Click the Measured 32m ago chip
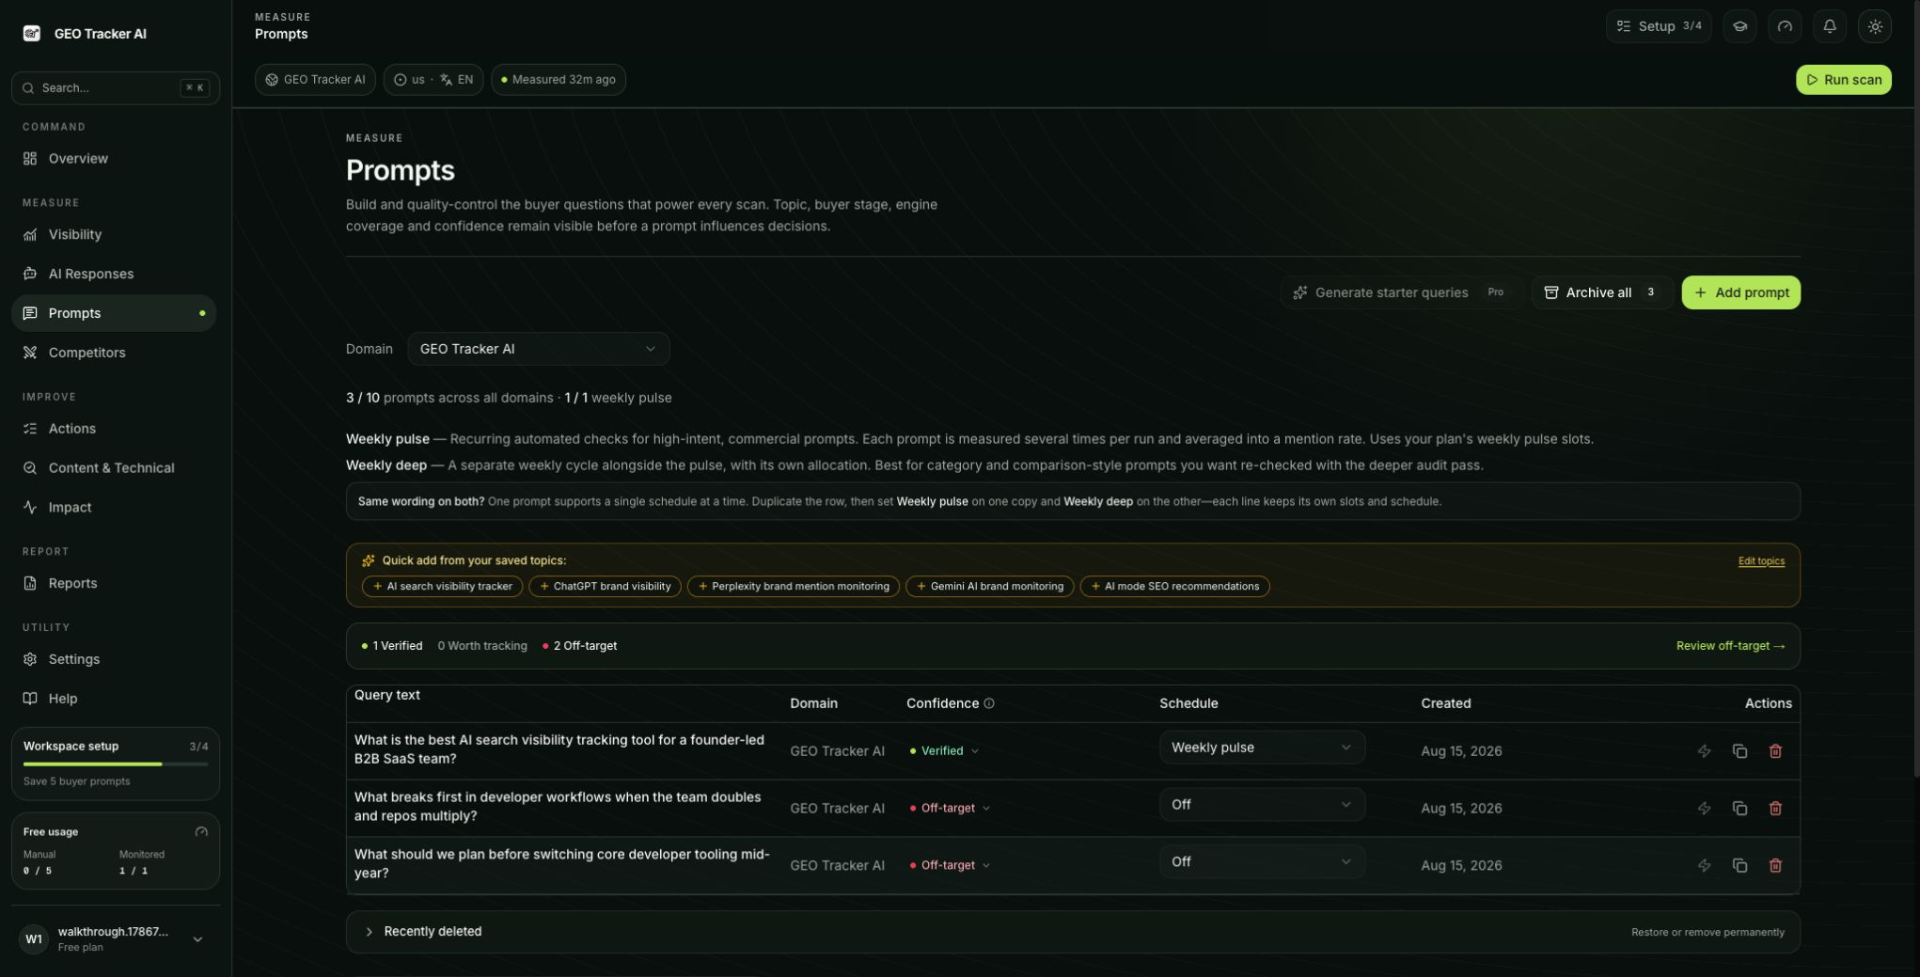1920x977 pixels. (x=558, y=80)
